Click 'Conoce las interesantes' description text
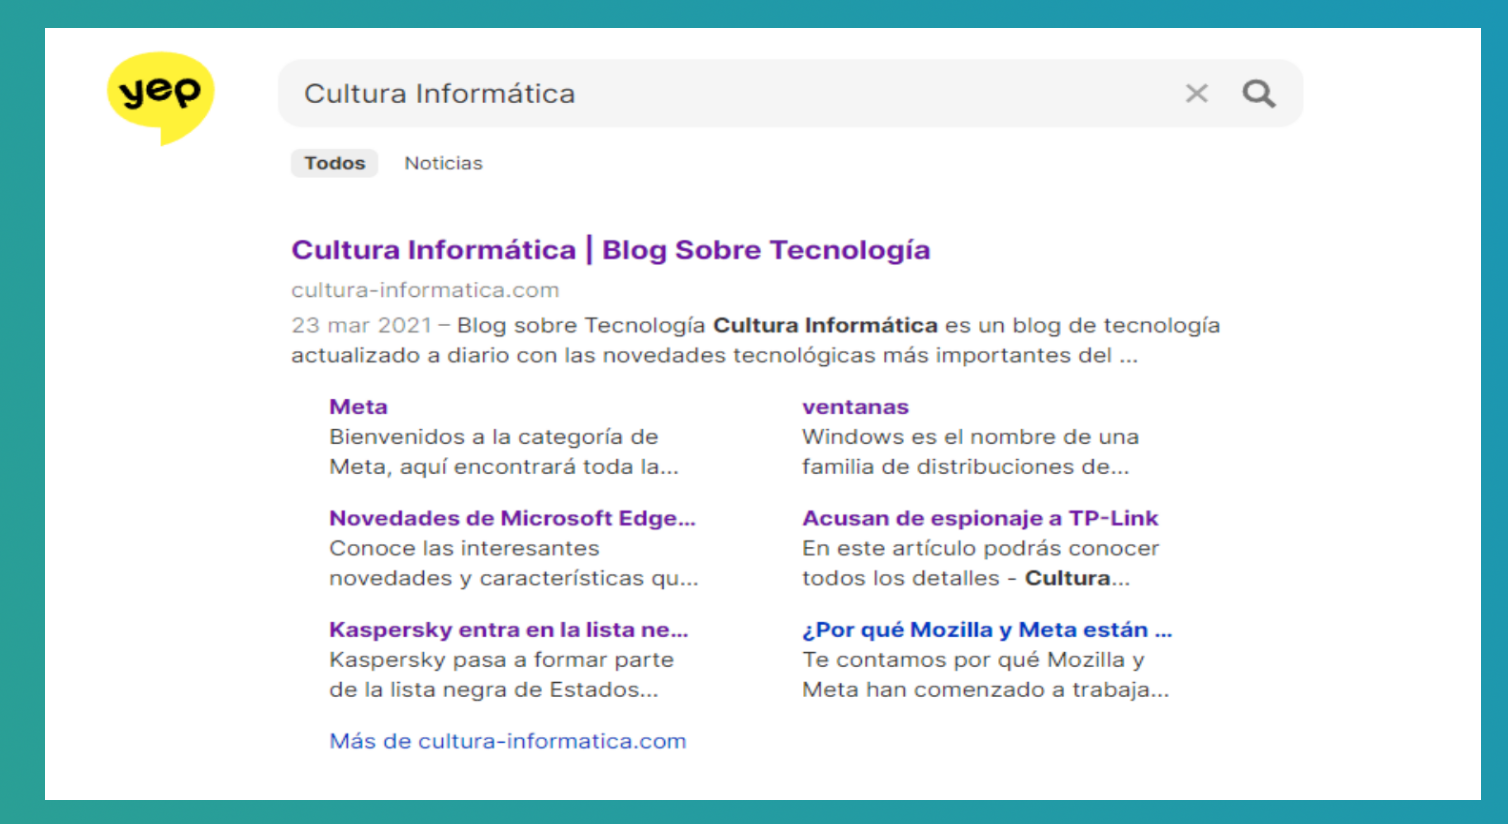The height and width of the screenshot is (824, 1508). coord(464,548)
